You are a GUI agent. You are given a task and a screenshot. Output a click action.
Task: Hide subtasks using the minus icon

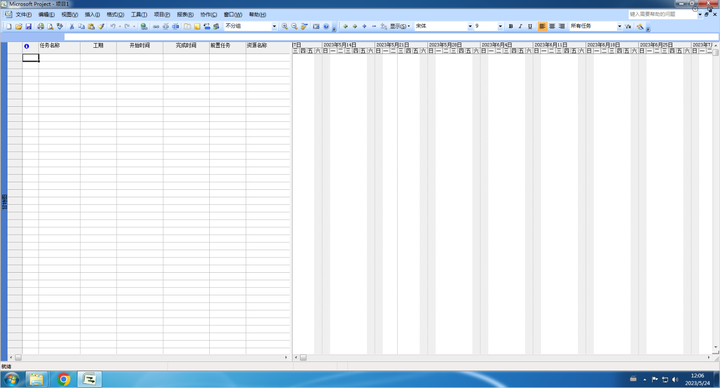374,27
